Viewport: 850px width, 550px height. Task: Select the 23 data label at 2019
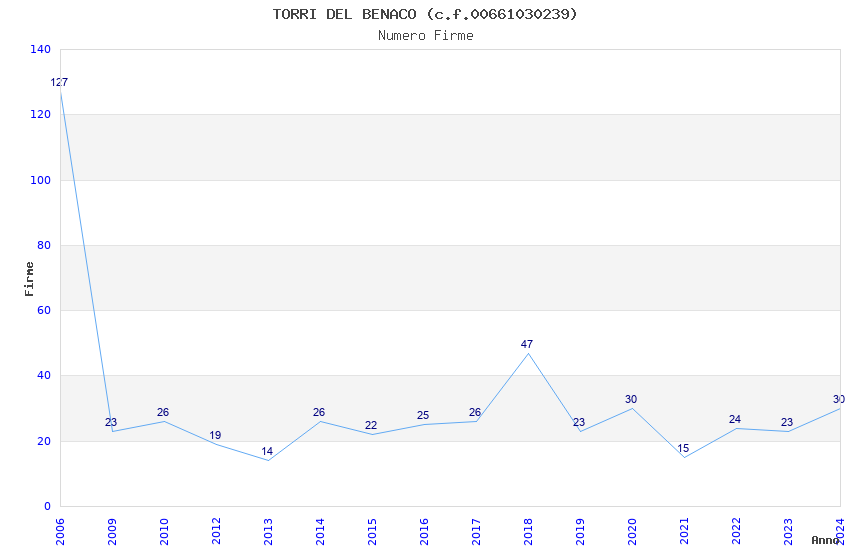[578, 422]
